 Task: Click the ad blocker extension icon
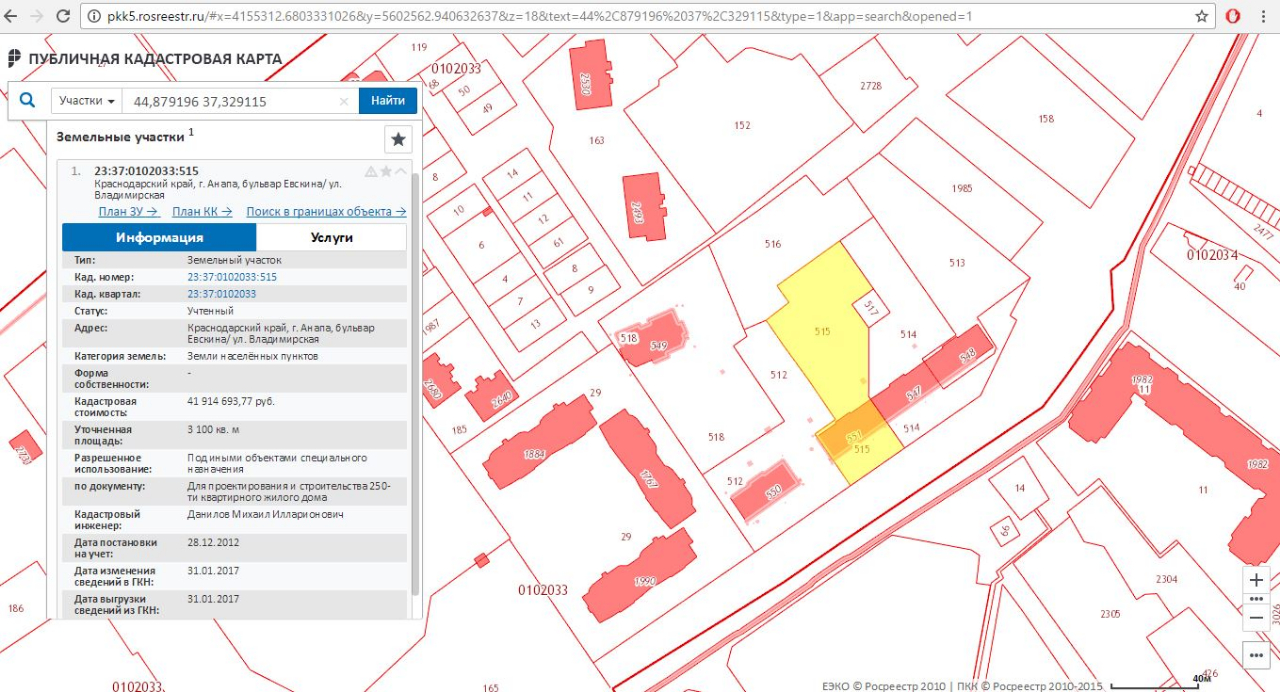pyautogui.click(x=1234, y=17)
